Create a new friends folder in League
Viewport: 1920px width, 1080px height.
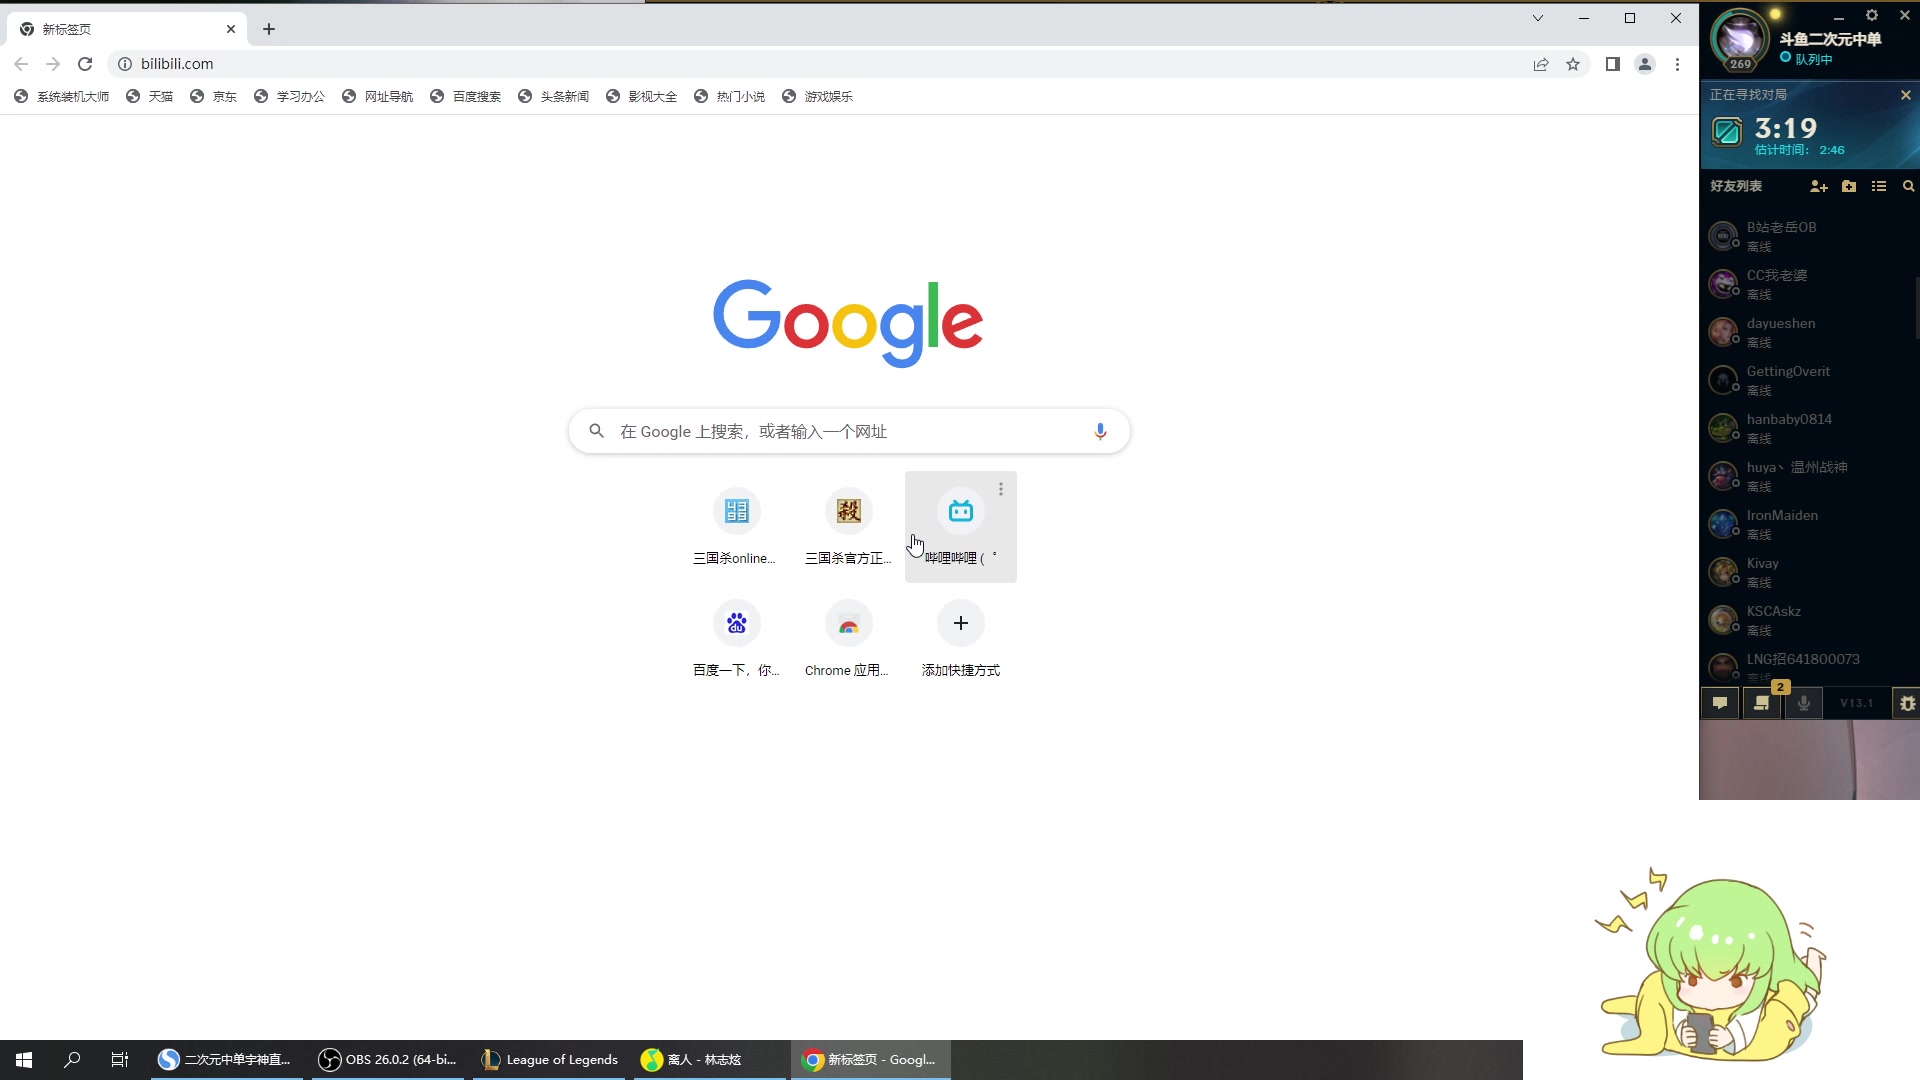pos(1849,186)
